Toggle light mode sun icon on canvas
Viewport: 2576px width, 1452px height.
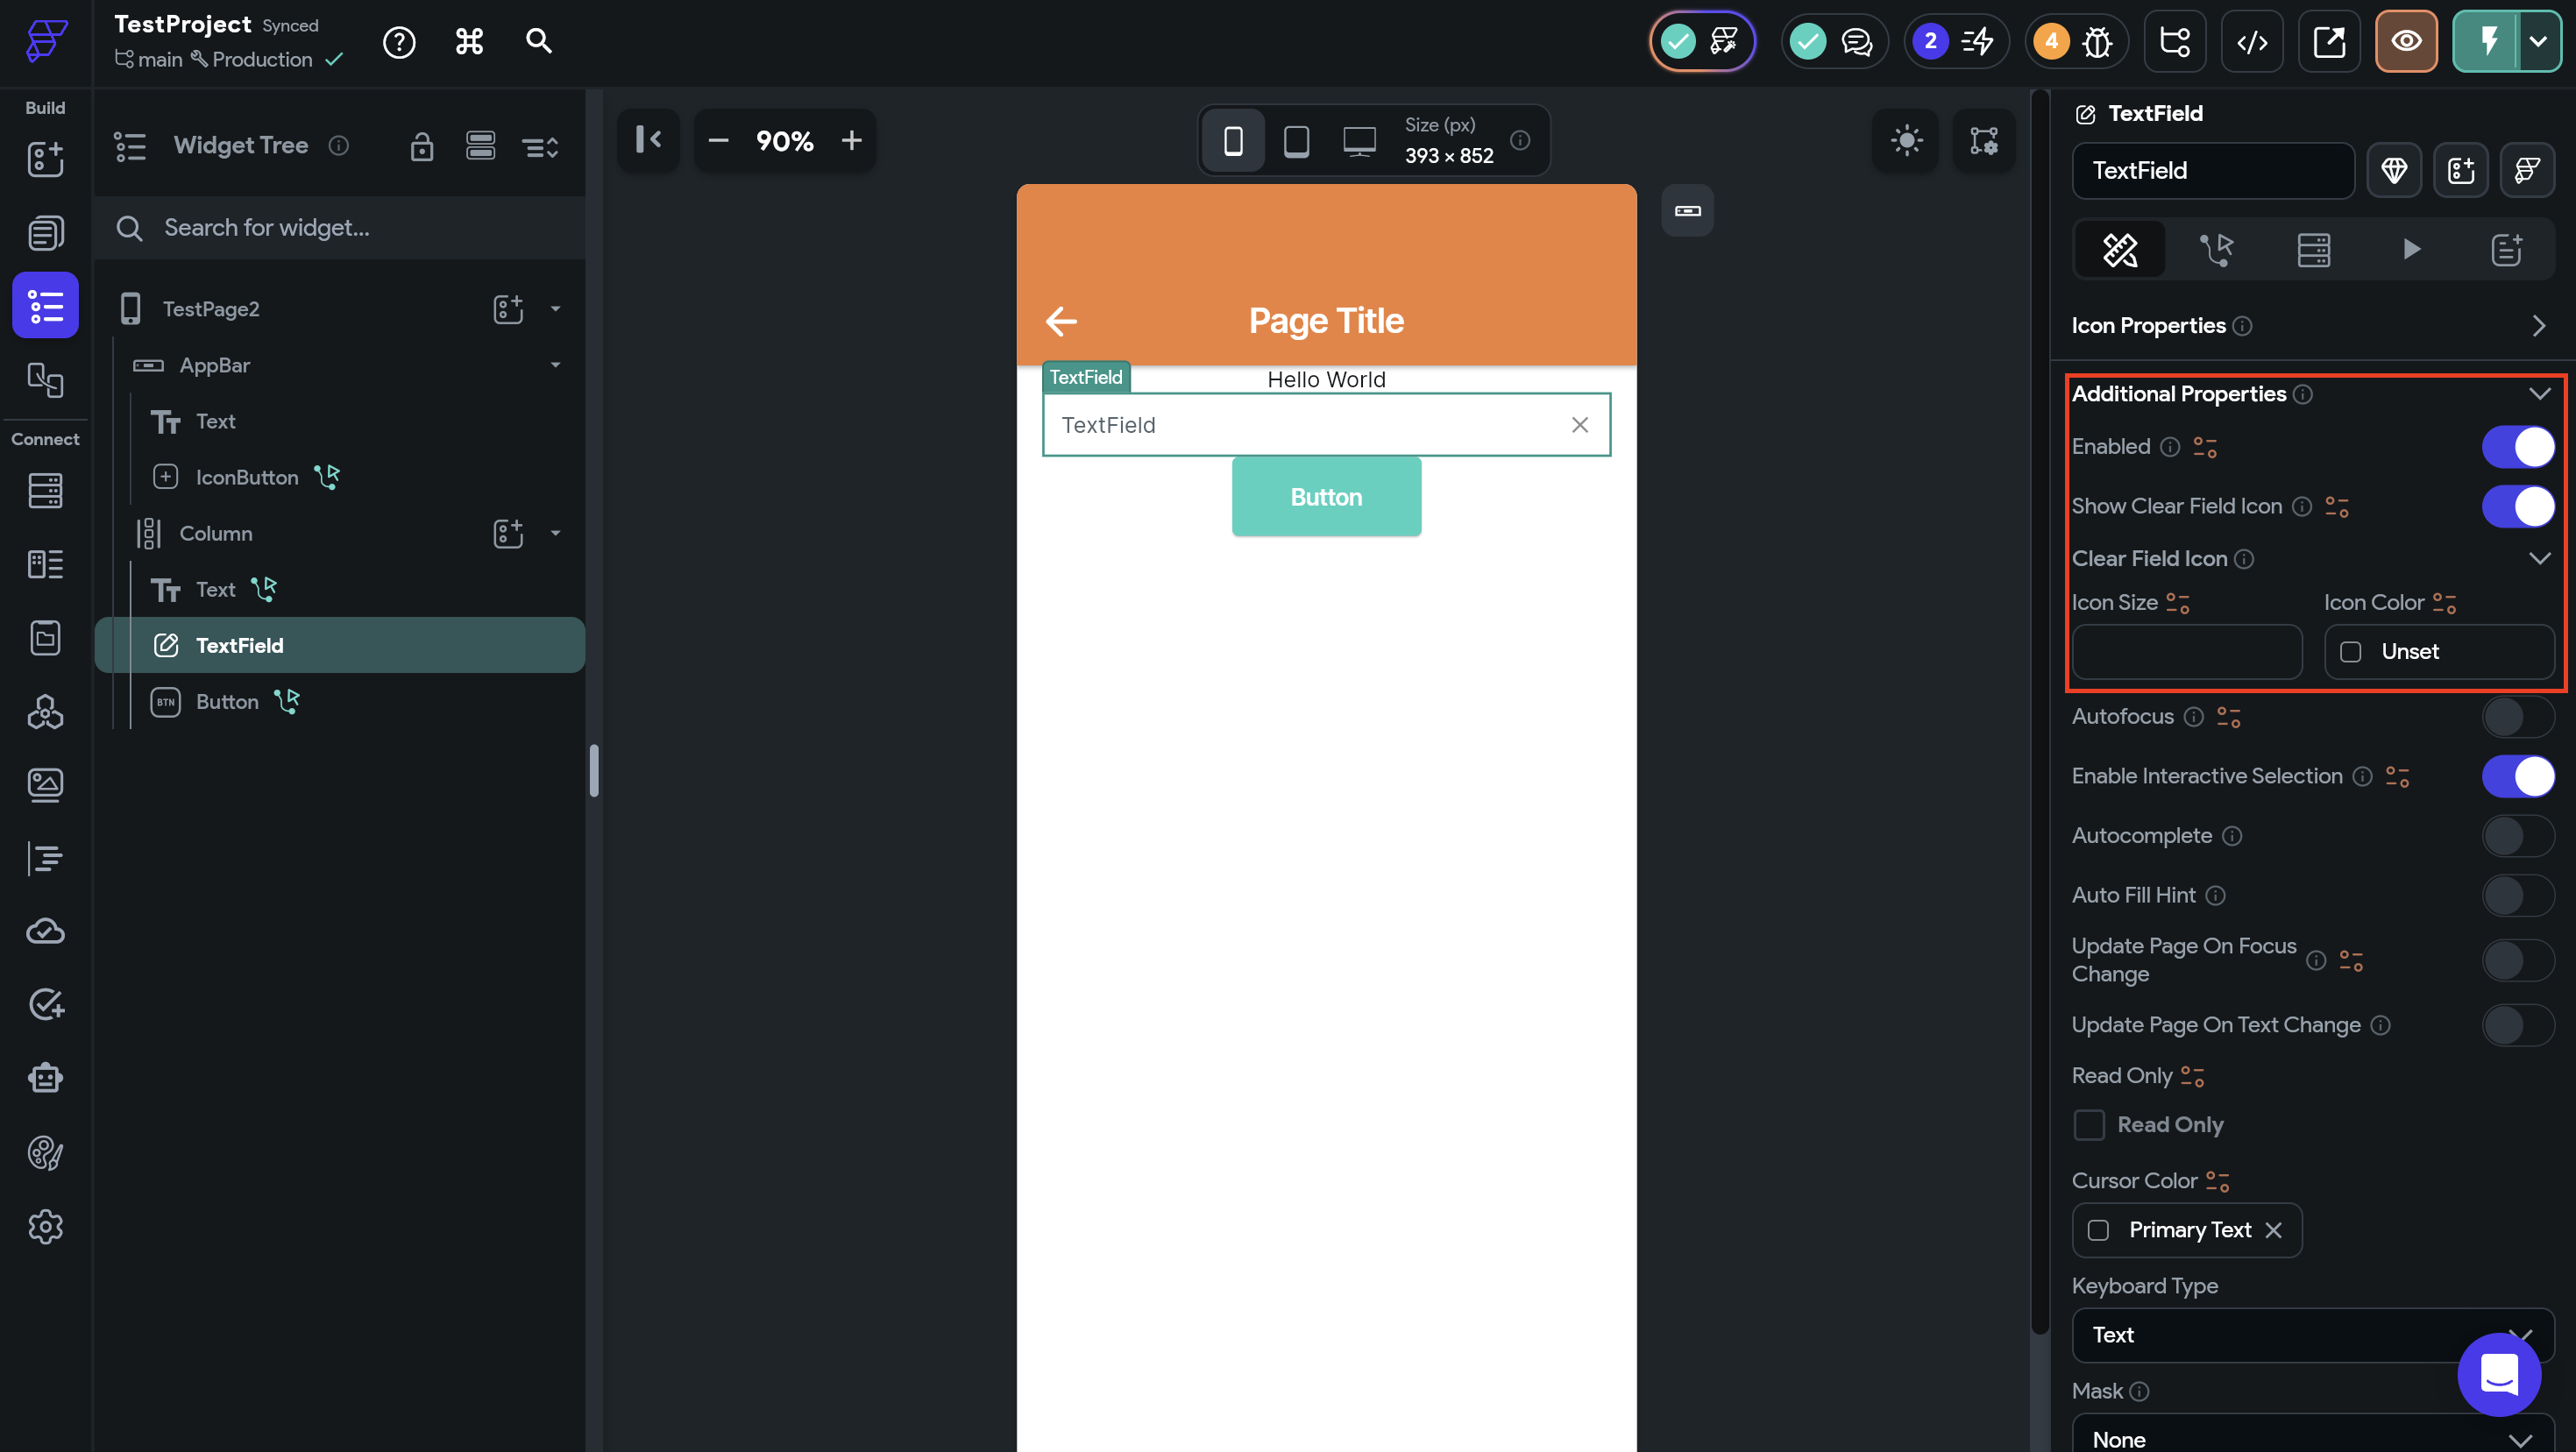tap(1906, 140)
